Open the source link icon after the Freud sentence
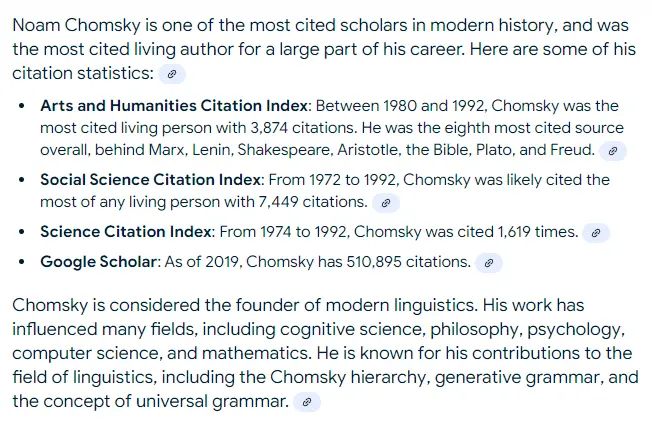 [614, 151]
